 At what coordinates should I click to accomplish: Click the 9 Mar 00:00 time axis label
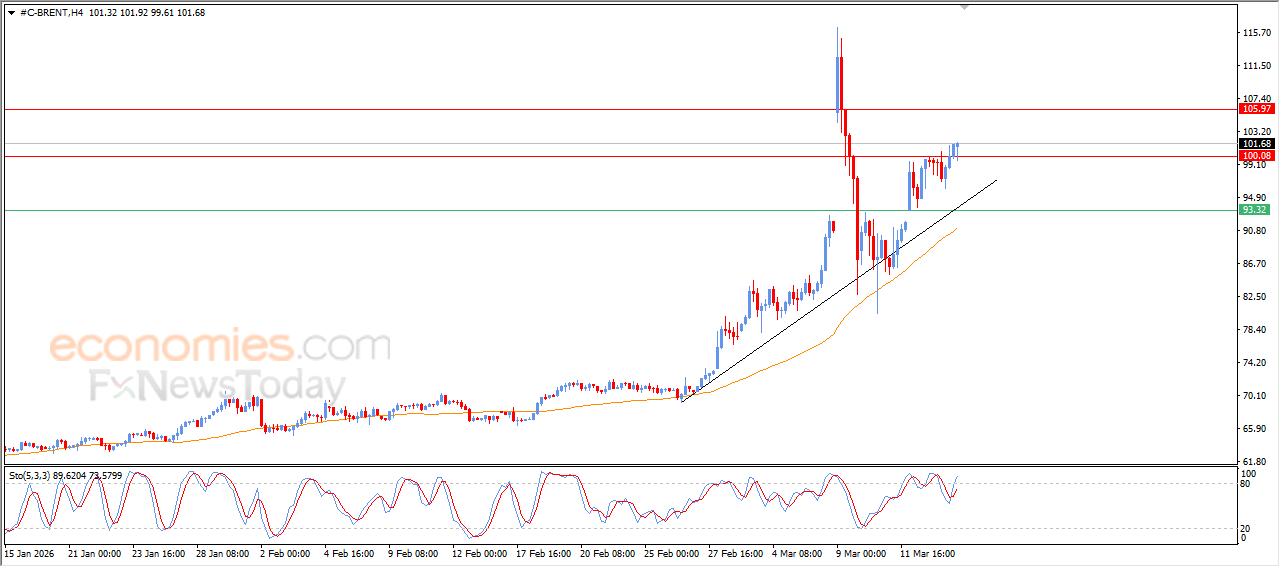click(x=859, y=552)
